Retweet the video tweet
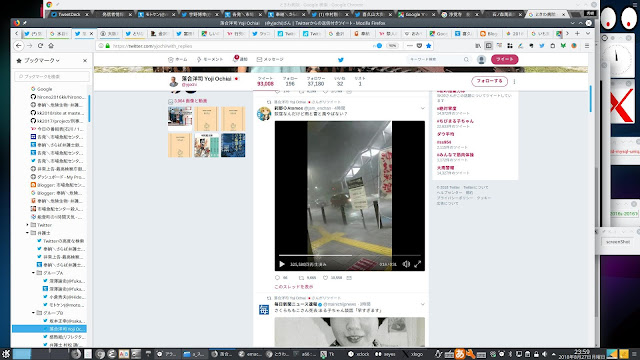This screenshot has width=640, height=360. (x=301, y=278)
